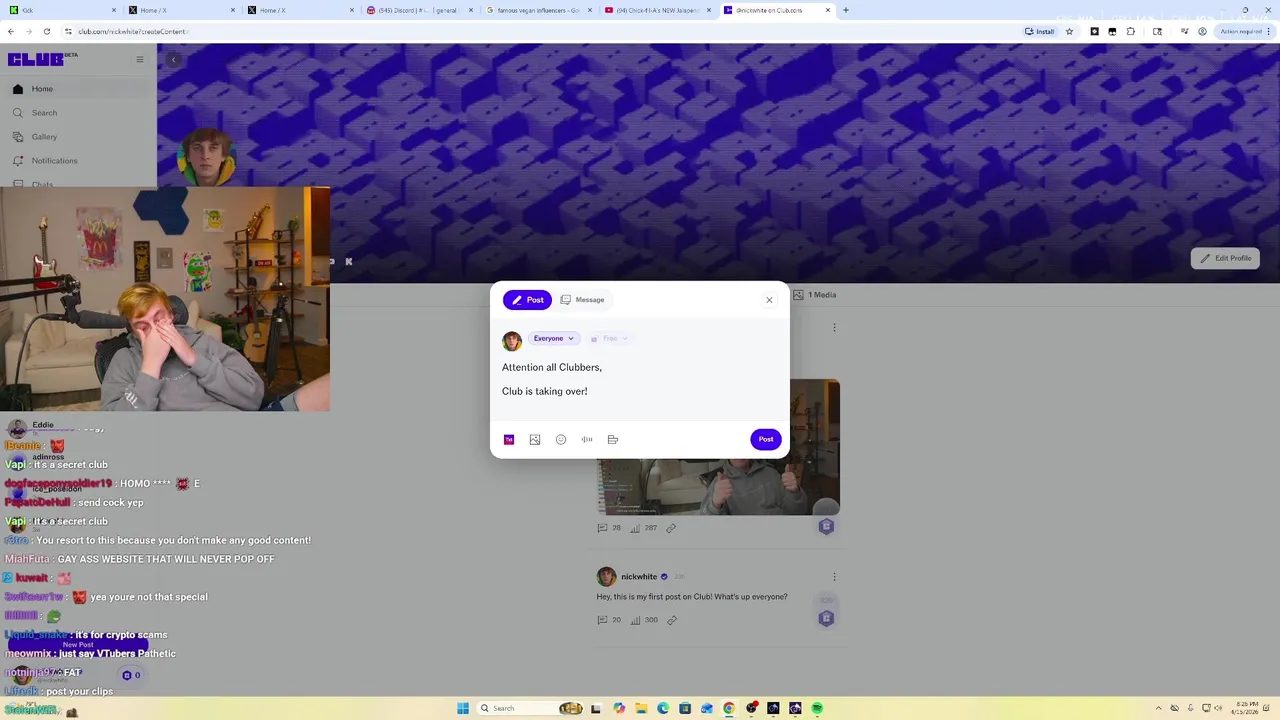
Task: Click the browser address bar
Action: pyautogui.click(x=540, y=31)
